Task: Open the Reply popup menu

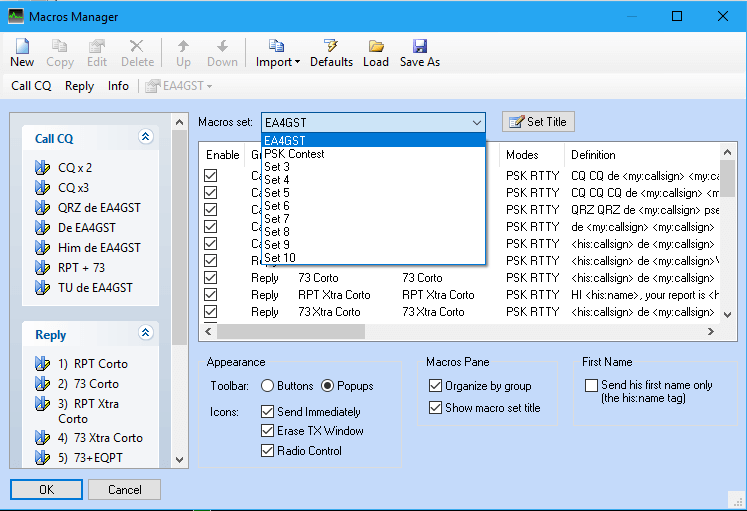Action: 80,86
